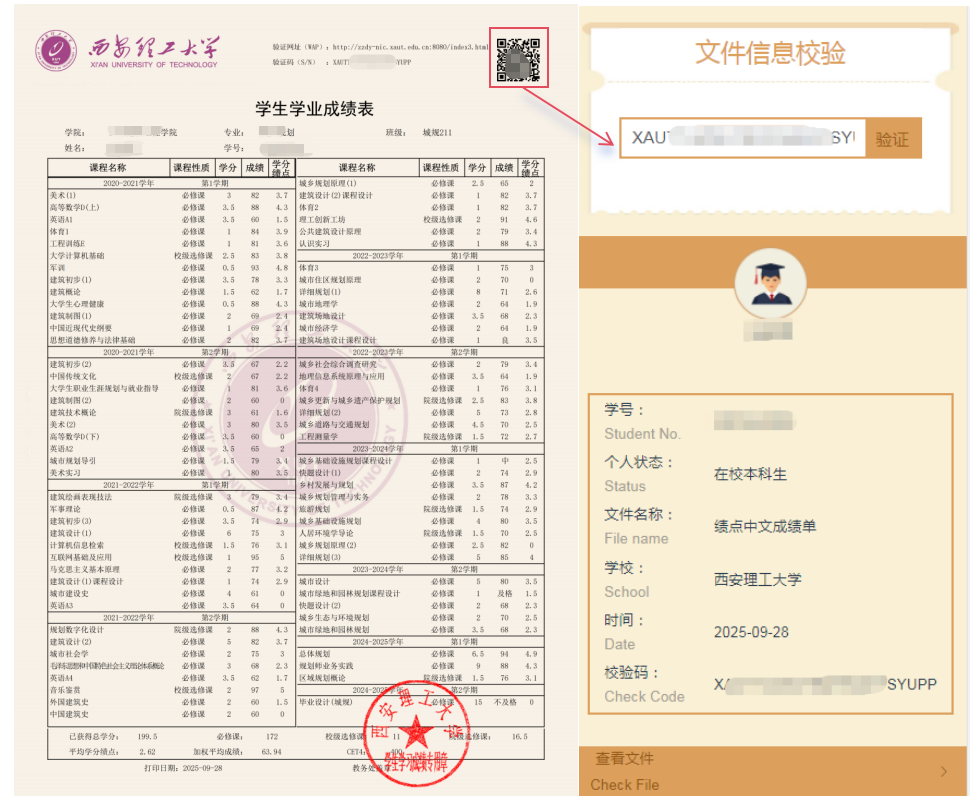The height and width of the screenshot is (796, 972).
Task: Click the date value 2025-09-28
Action: tap(750, 632)
